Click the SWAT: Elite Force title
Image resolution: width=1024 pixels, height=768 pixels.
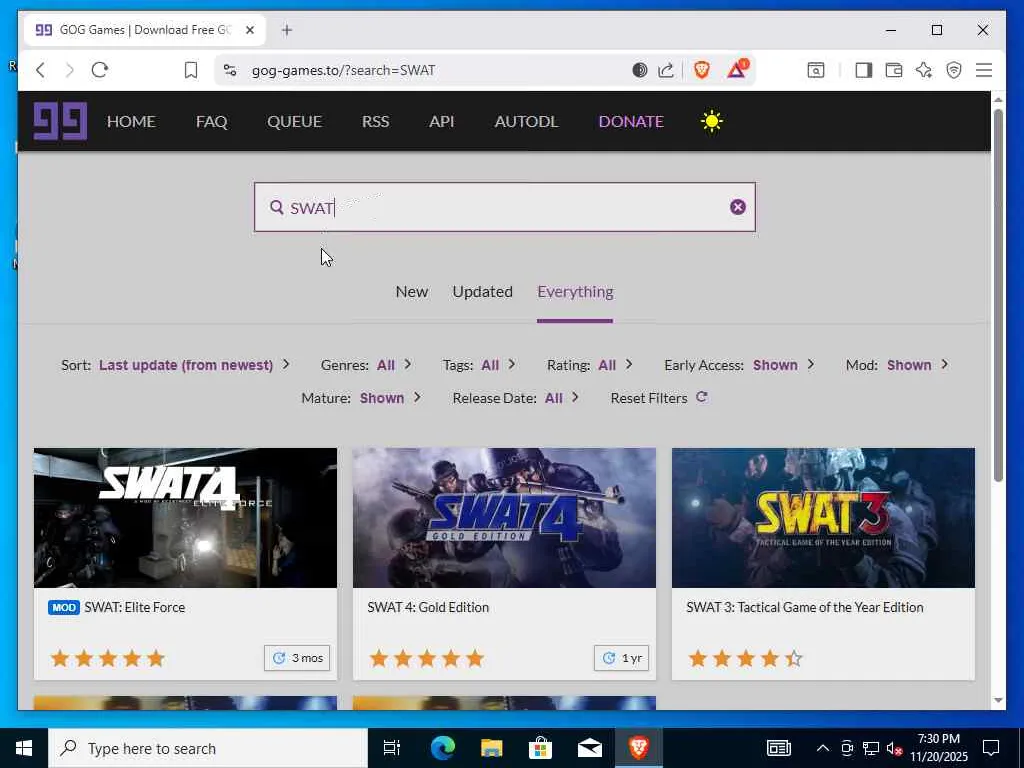pyautogui.click(x=135, y=607)
